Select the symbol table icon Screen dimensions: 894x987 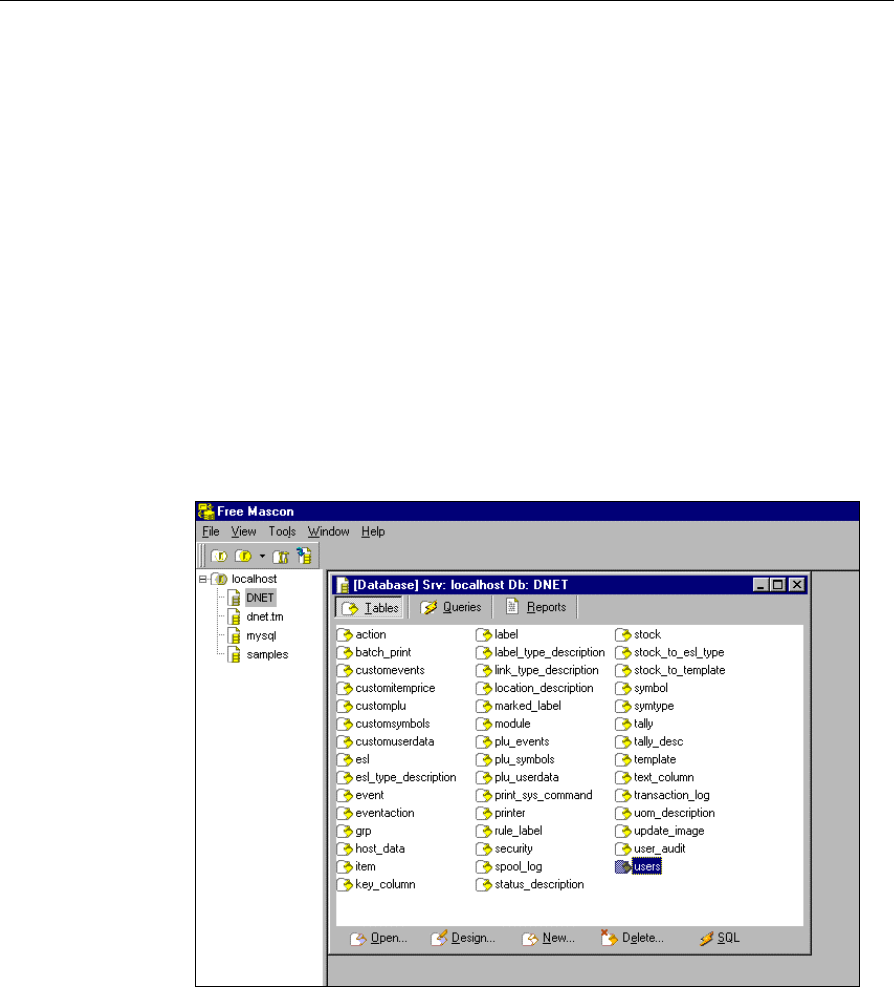click(x=623, y=689)
